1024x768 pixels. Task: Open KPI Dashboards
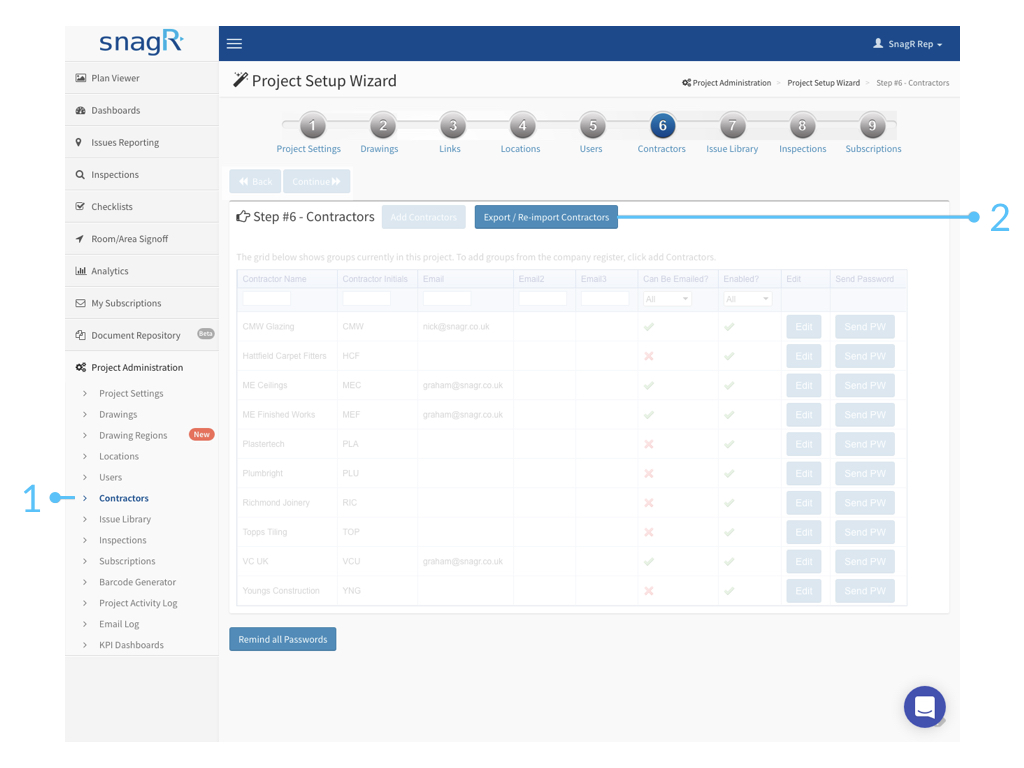[131, 645]
